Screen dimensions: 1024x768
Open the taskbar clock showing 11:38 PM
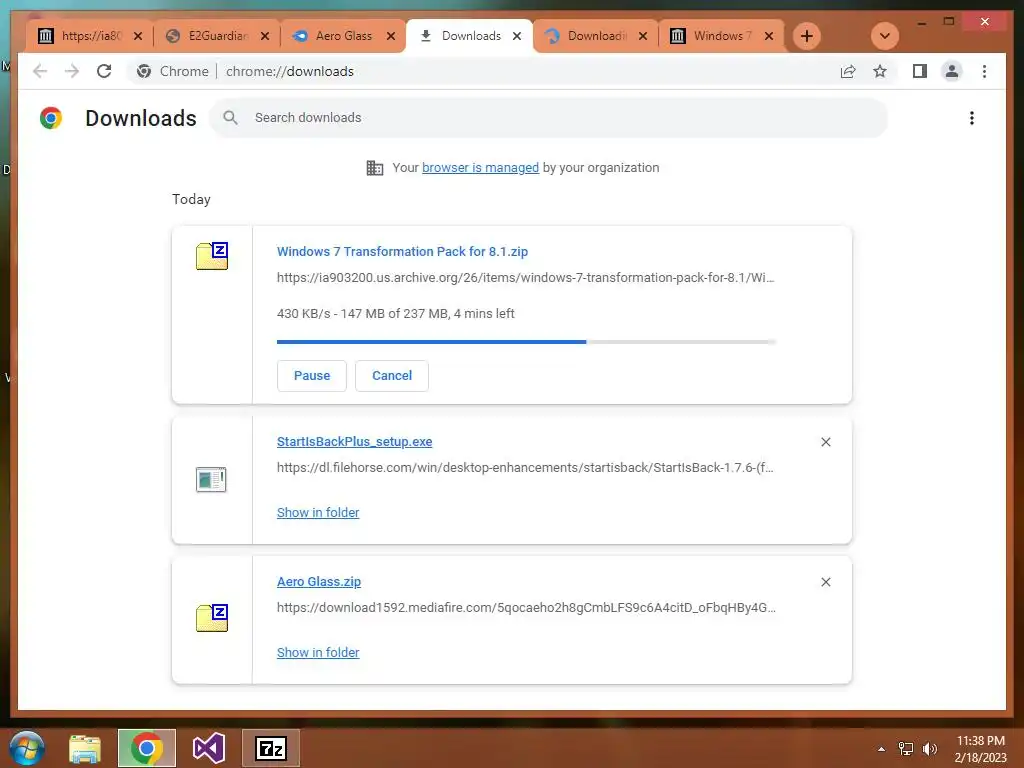click(x=981, y=749)
